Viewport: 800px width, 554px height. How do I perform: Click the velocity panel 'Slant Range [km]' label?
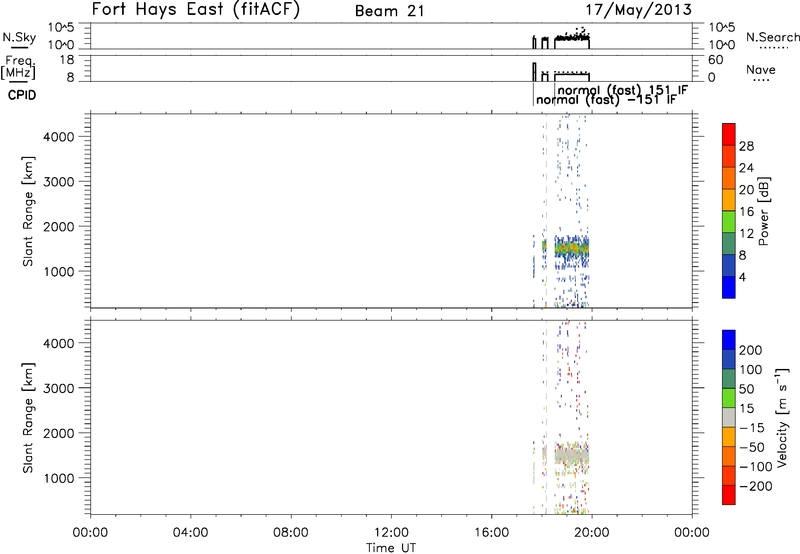tap(28, 418)
